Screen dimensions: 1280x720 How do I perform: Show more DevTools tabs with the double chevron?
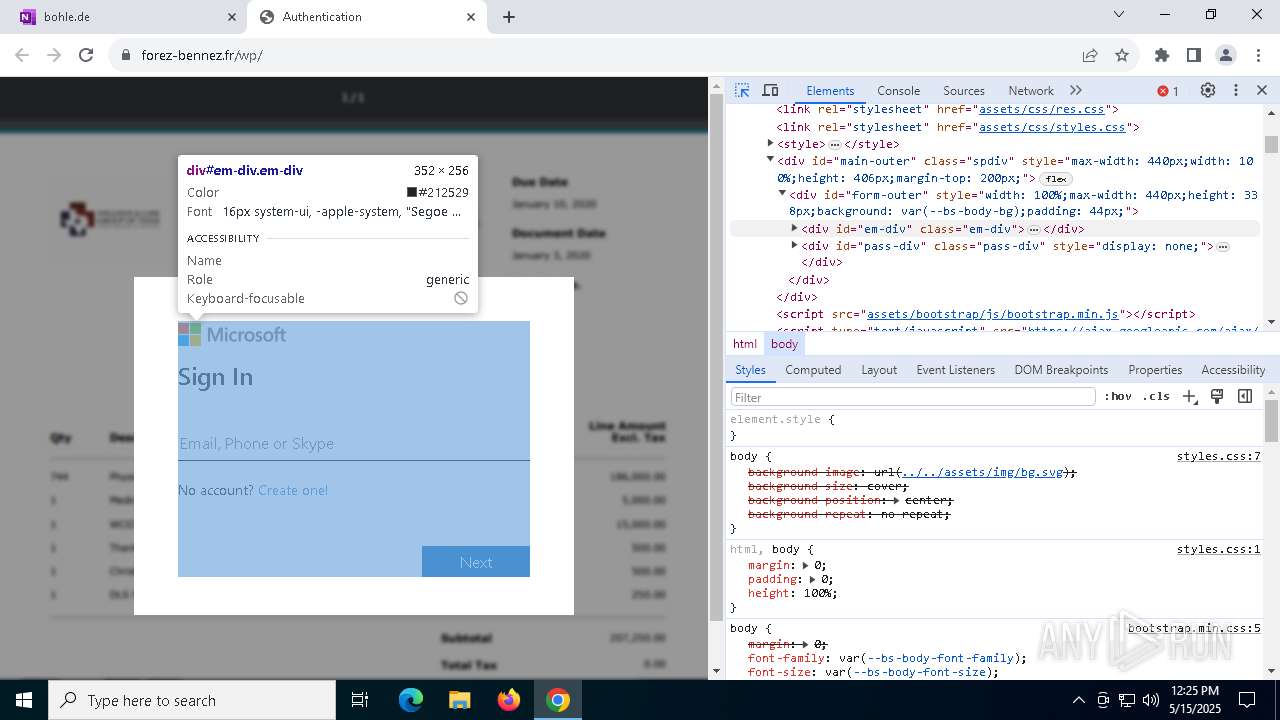point(1076,90)
